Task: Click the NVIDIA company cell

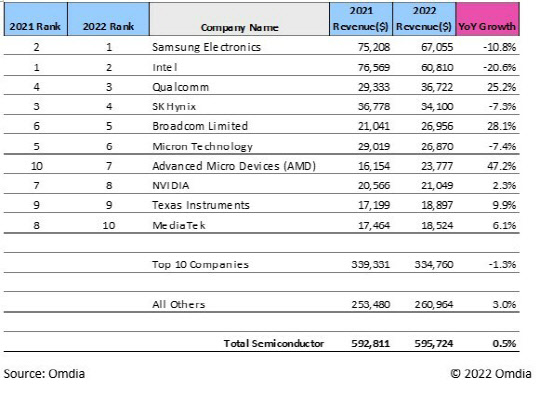Action: tap(170, 186)
